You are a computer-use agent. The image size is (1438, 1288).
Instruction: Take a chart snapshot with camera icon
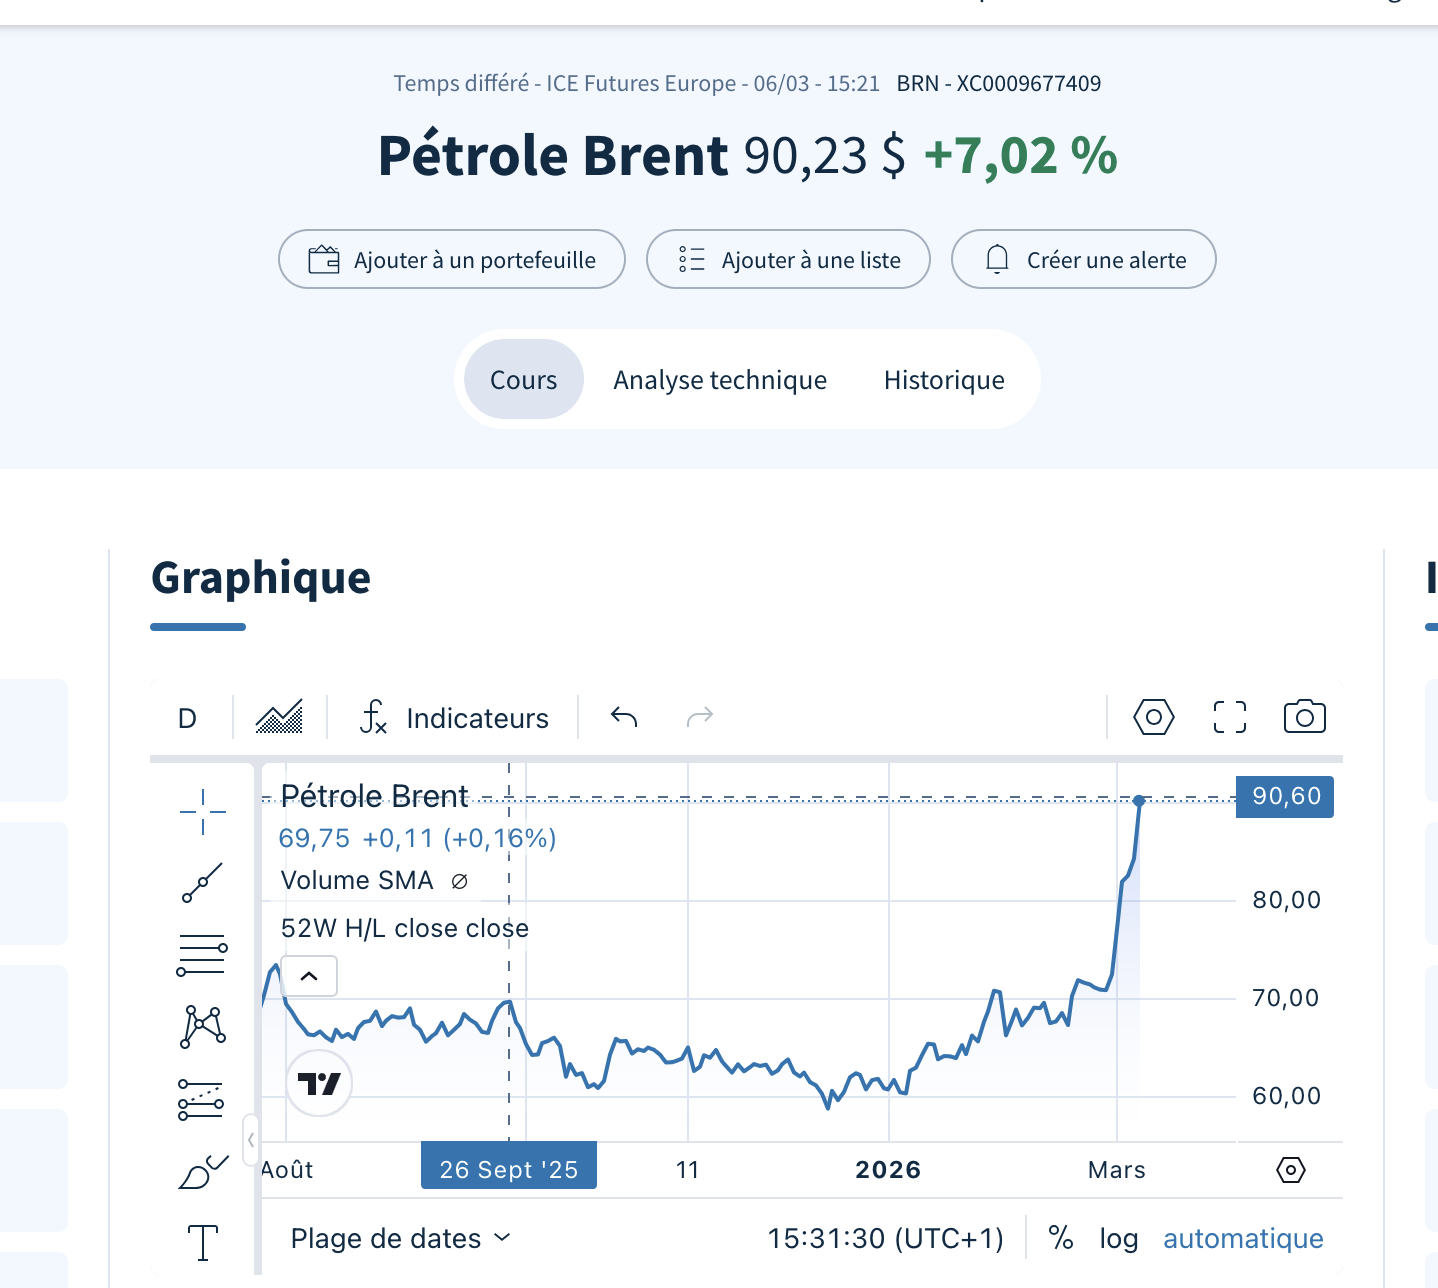(1304, 717)
